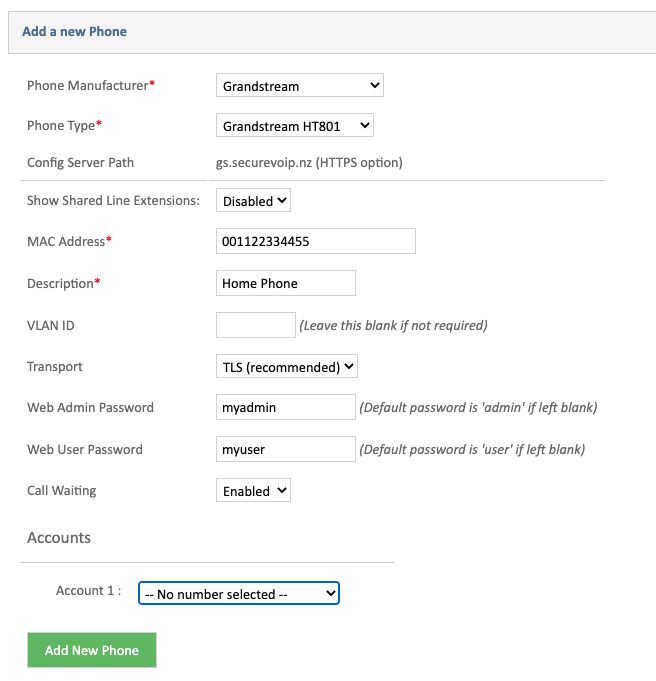
Task: Click the Add a new Phone heading
Action: (74, 32)
